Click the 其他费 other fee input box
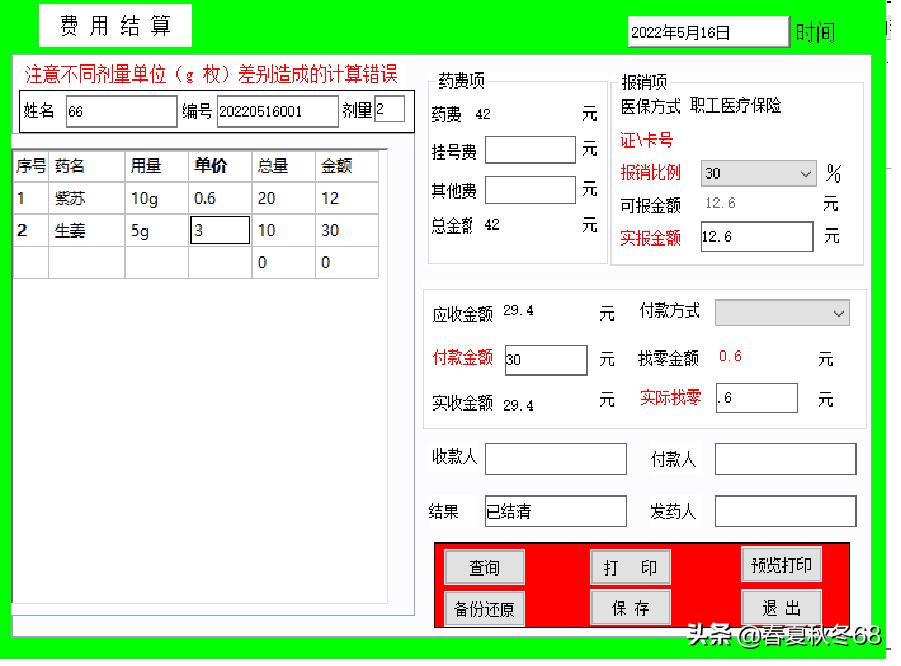901x666 pixels. pyautogui.click(x=530, y=189)
